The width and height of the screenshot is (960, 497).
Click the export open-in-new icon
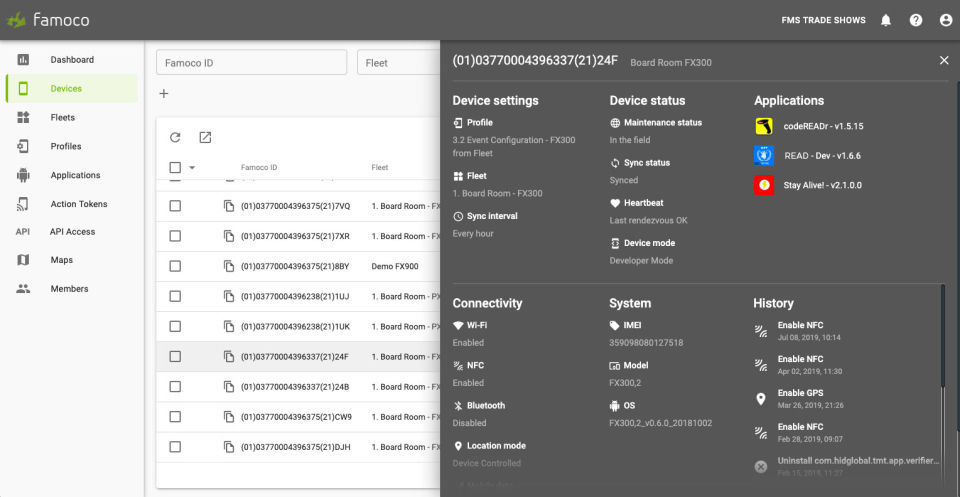point(205,137)
